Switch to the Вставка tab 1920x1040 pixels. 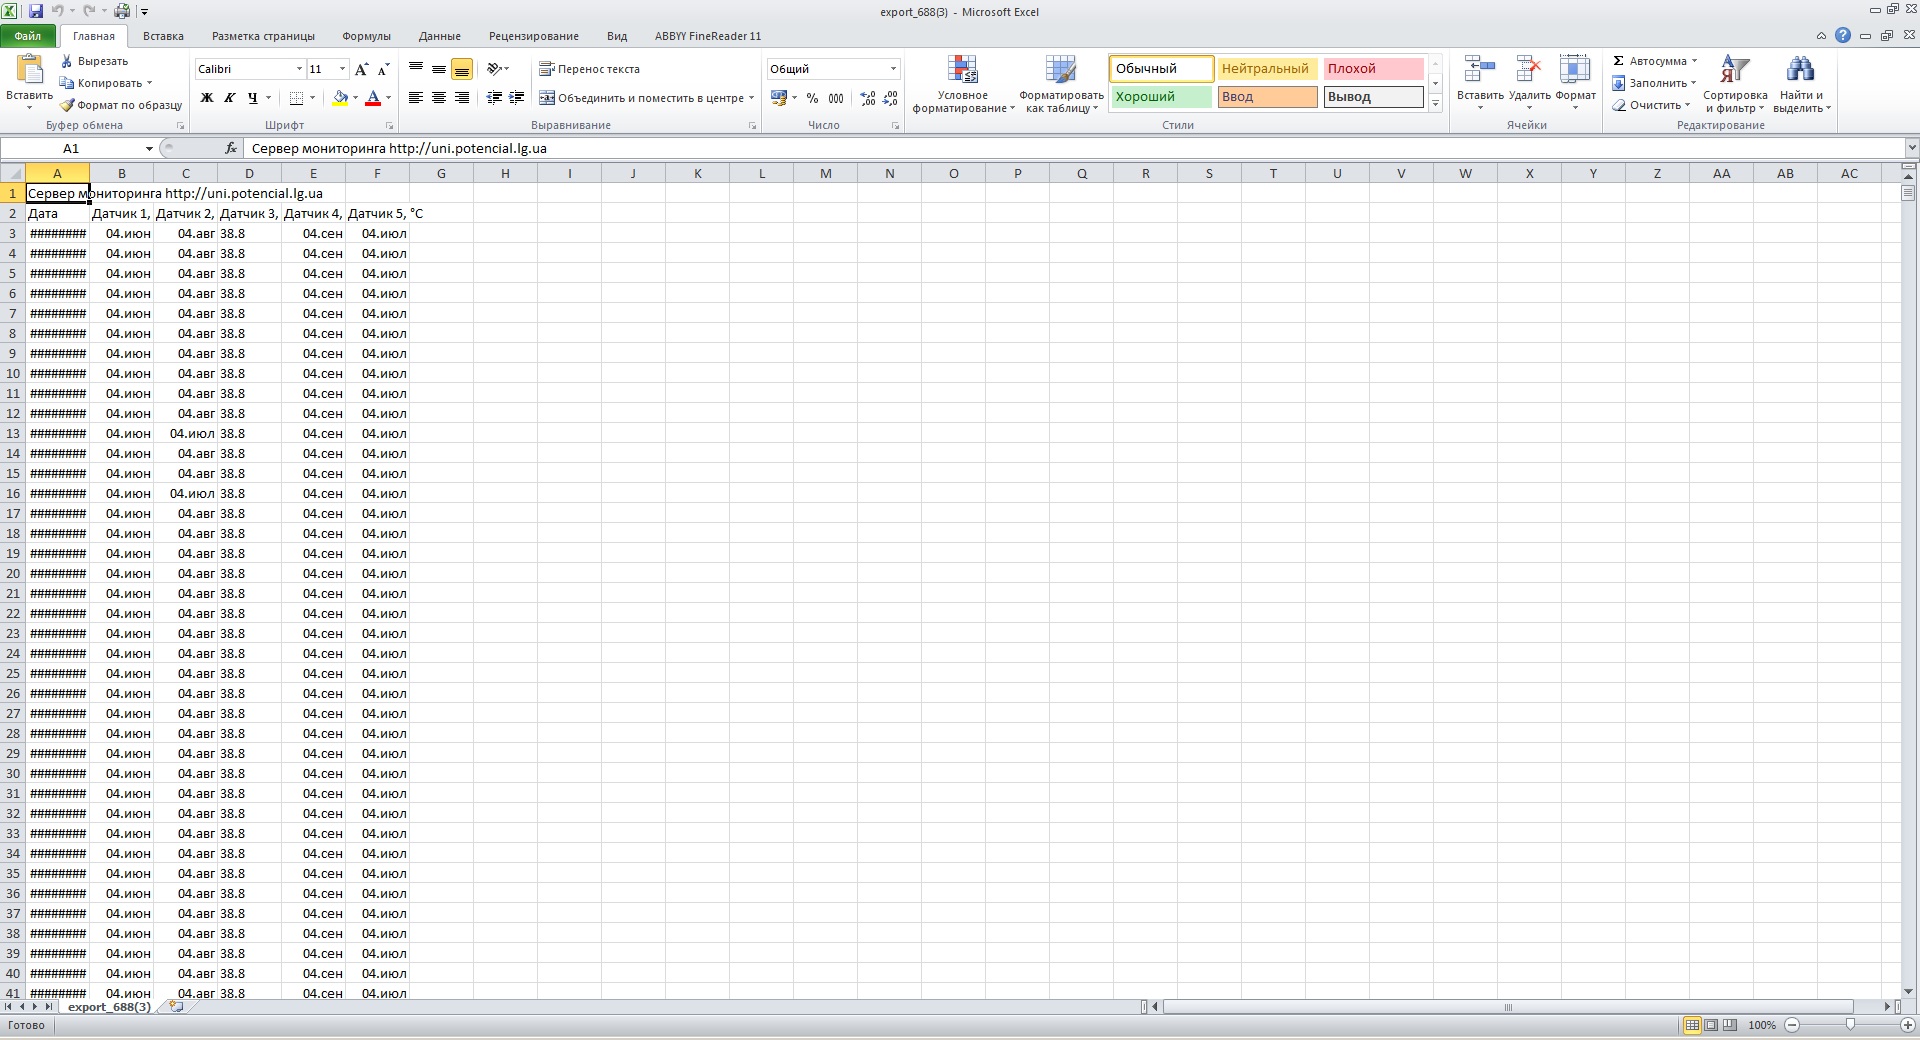[163, 36]
